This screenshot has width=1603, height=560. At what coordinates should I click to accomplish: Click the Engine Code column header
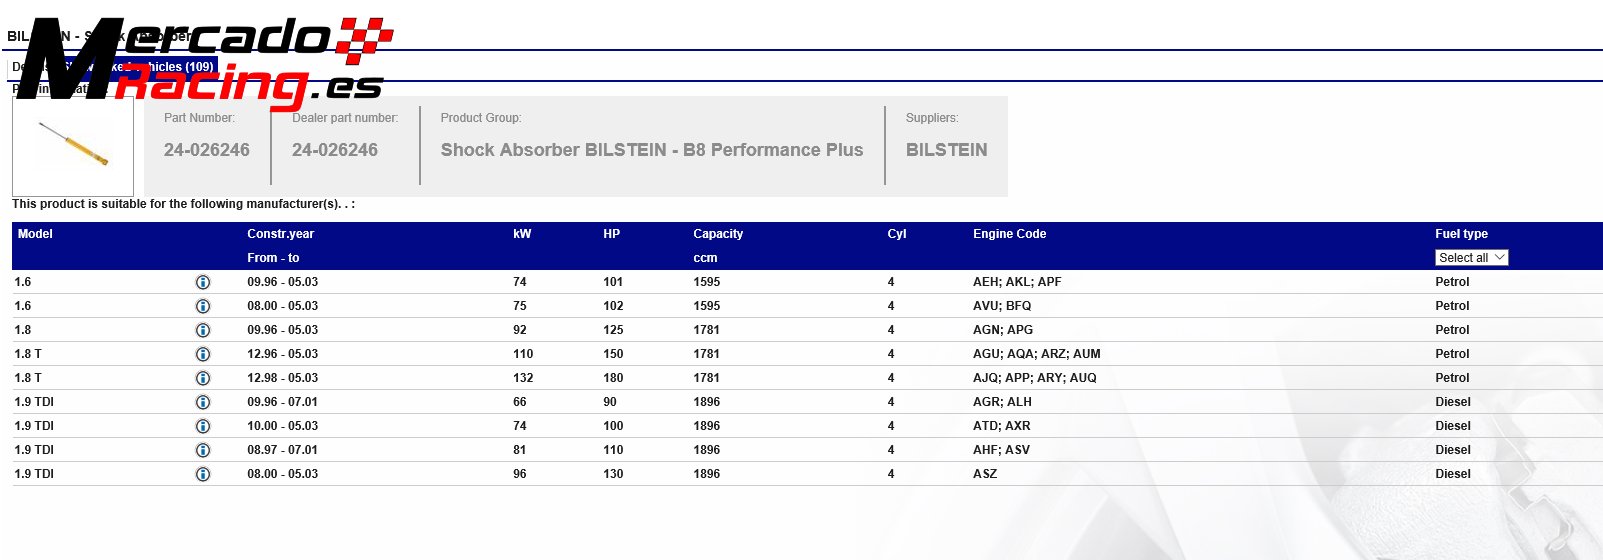[x=1009, y=234]
